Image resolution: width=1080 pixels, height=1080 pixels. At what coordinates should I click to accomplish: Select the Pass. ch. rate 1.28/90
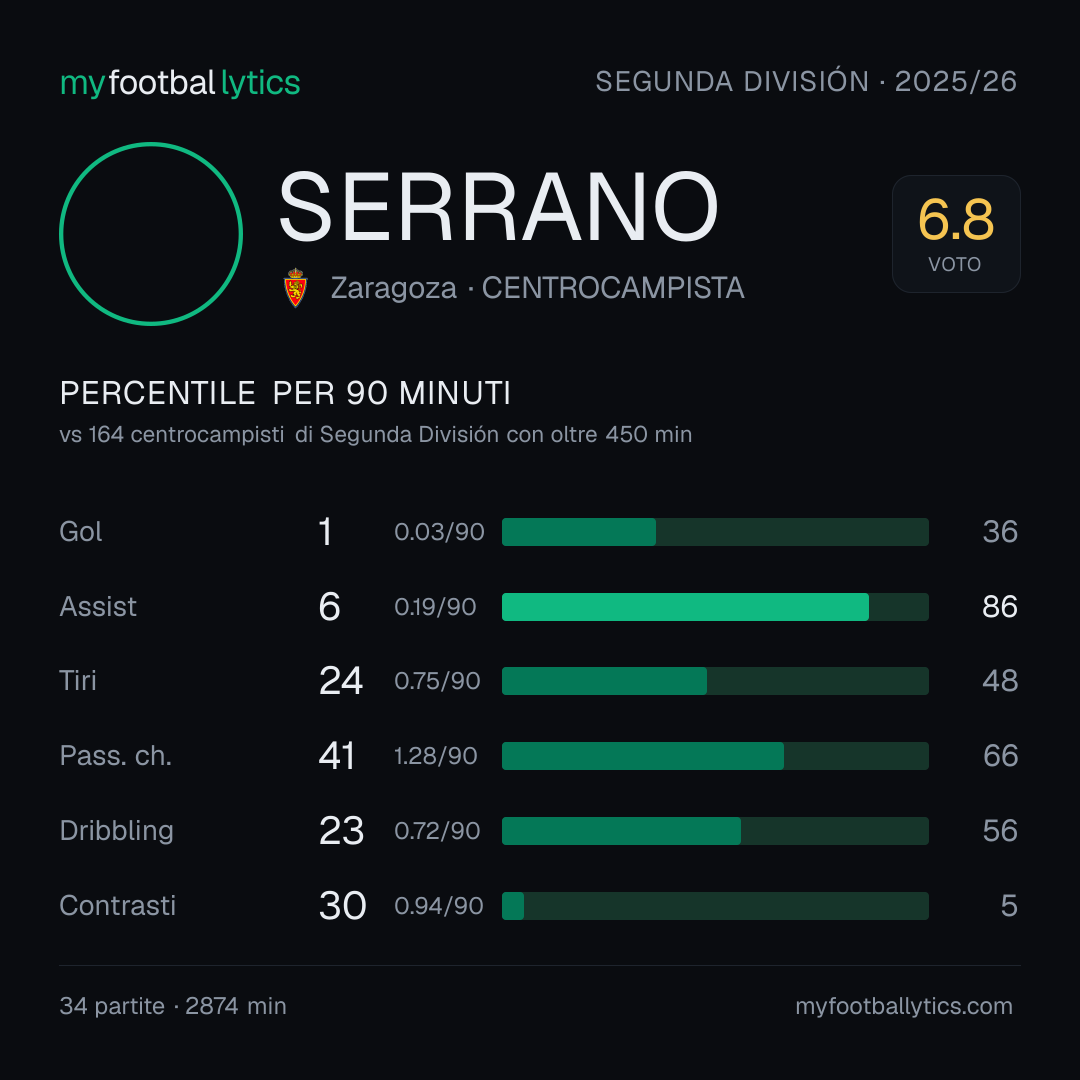coord(435,756)
